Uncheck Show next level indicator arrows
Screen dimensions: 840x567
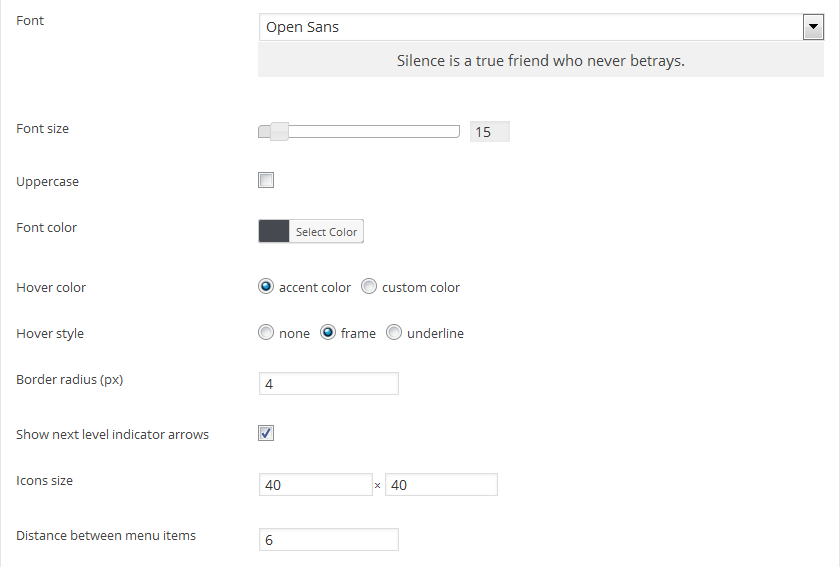(266, 433)
